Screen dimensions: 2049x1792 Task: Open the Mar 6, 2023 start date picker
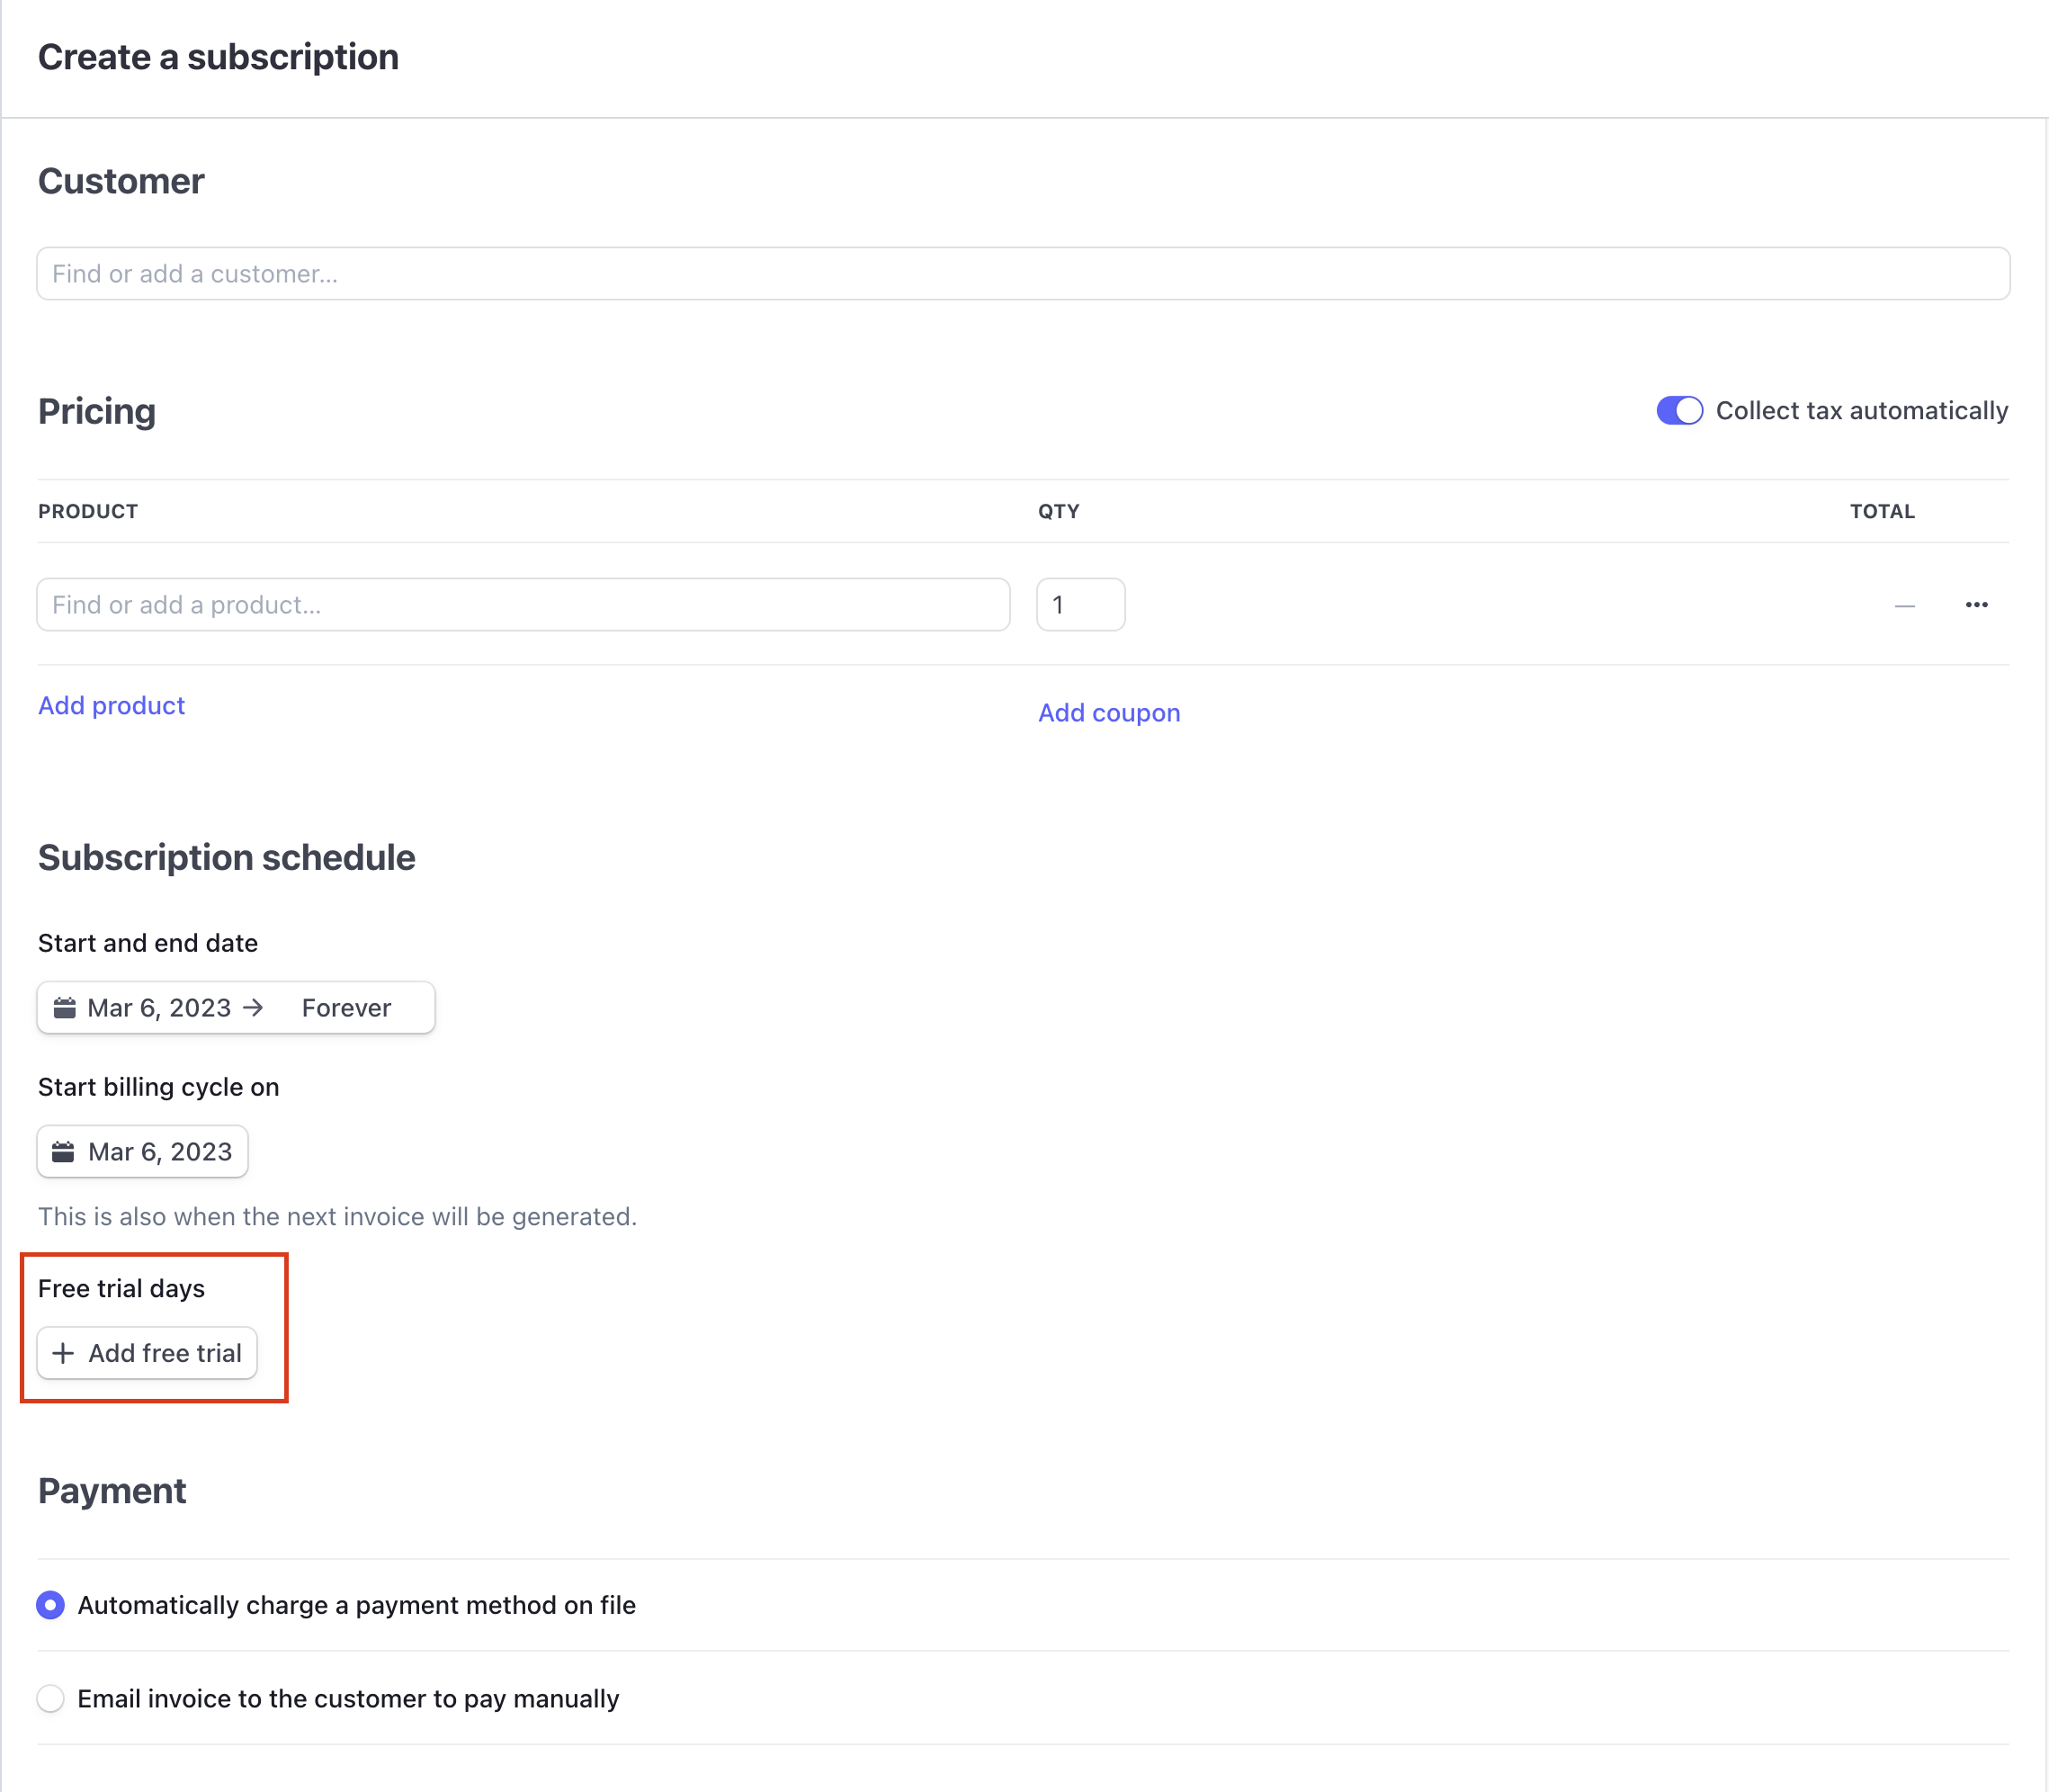pos(159,1008)
